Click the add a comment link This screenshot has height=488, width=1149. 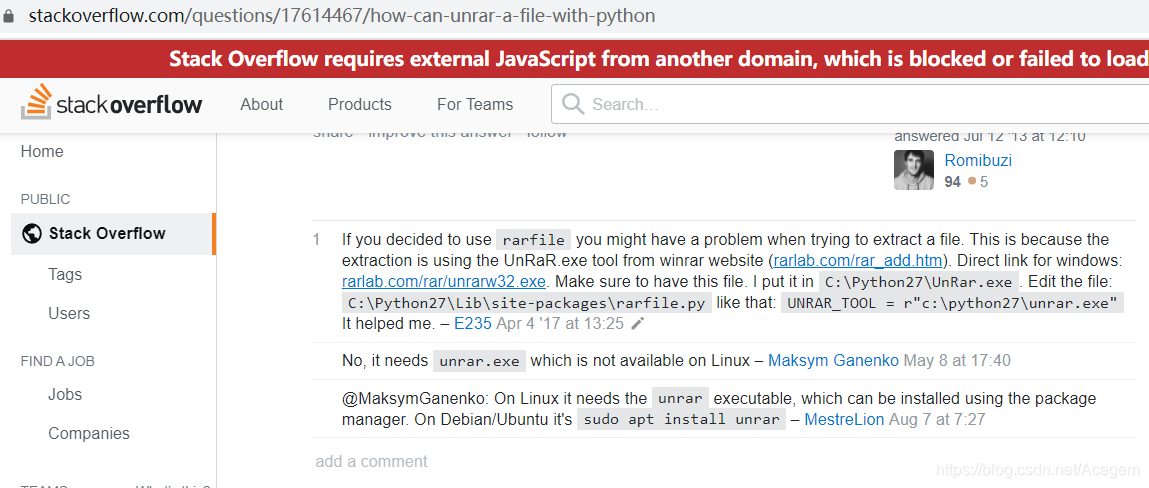click(372, 462)
